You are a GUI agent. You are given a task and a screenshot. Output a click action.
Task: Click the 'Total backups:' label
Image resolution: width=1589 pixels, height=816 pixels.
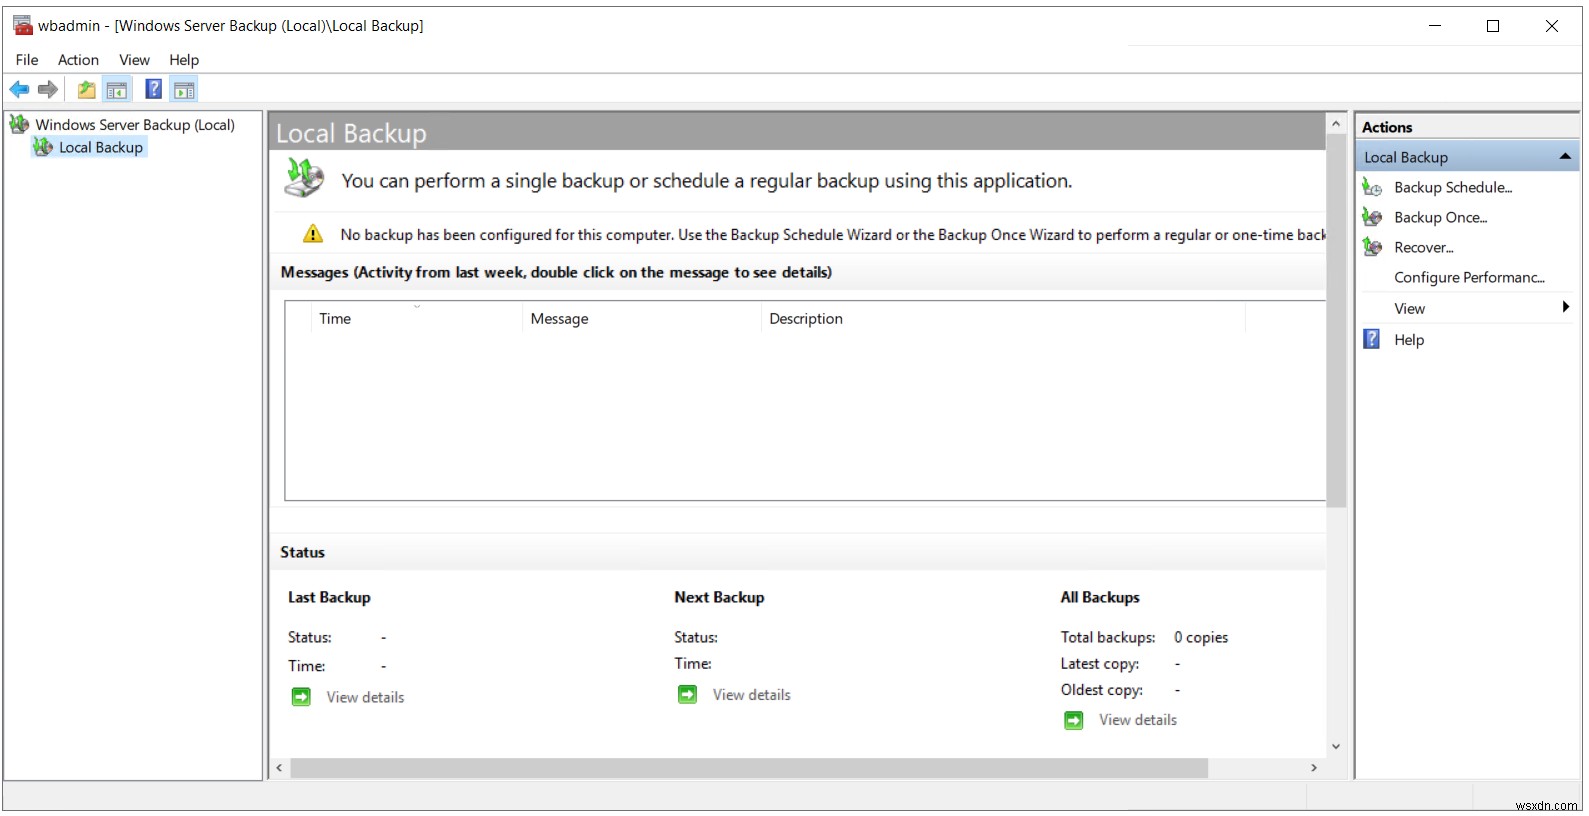(x=1108, y=638)
